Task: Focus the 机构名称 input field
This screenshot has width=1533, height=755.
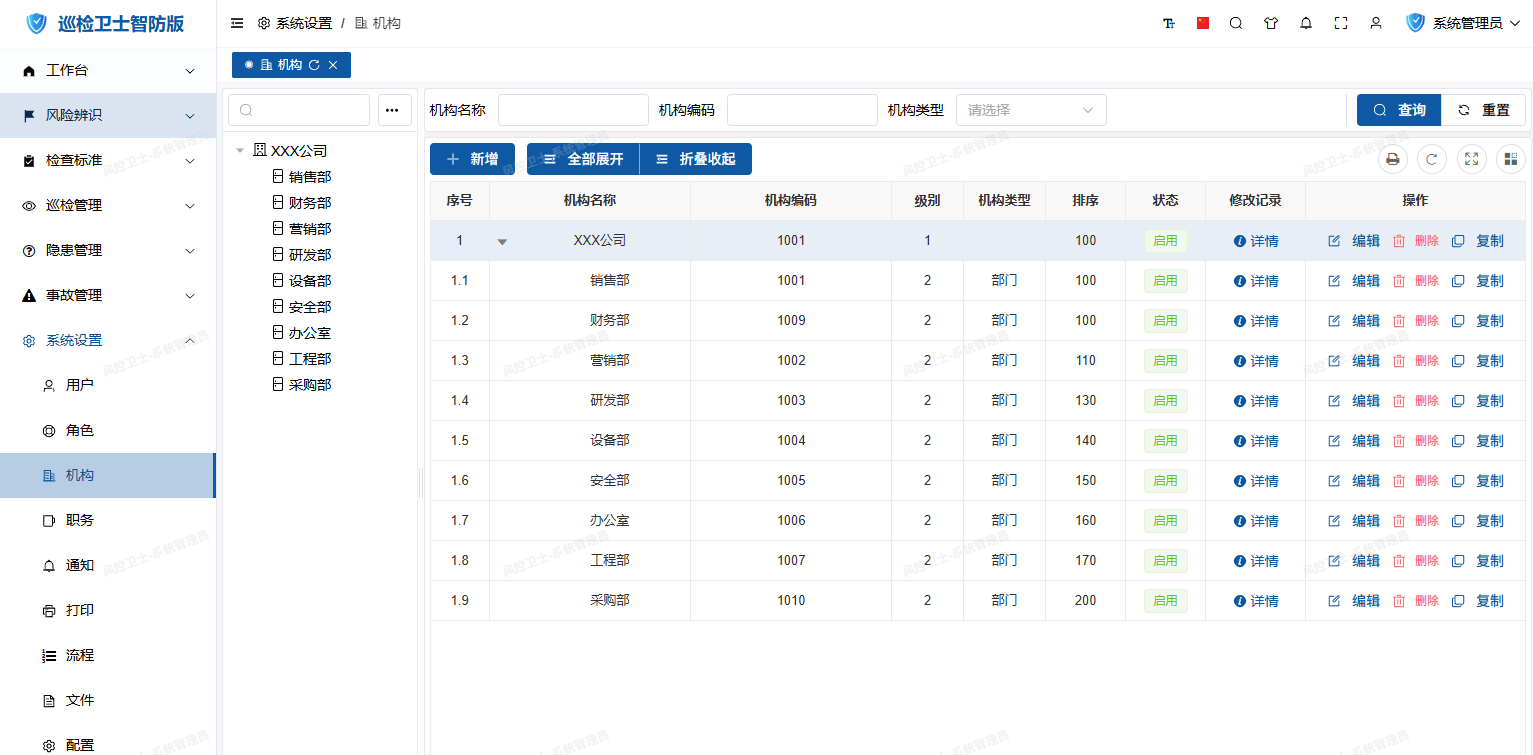Action: (573, 110)
